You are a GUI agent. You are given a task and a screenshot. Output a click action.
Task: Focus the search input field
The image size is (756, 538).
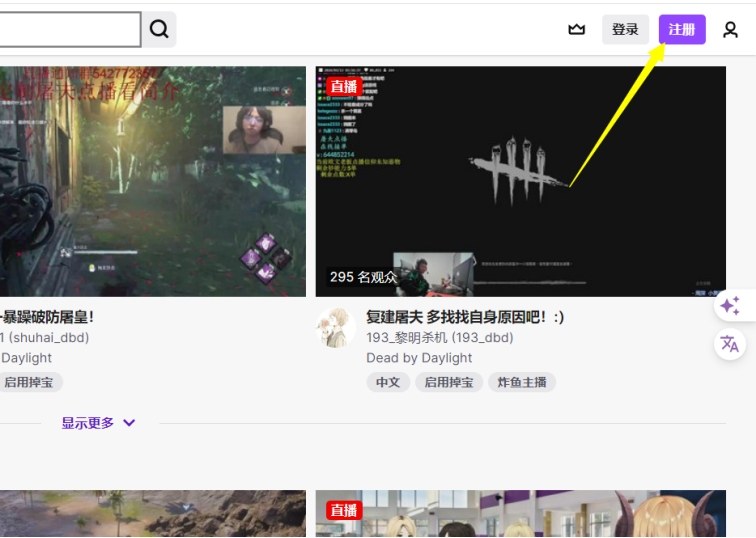[70, 29]
